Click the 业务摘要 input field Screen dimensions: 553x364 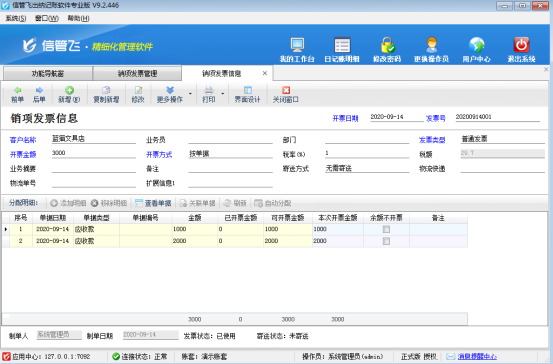point(94,169)
